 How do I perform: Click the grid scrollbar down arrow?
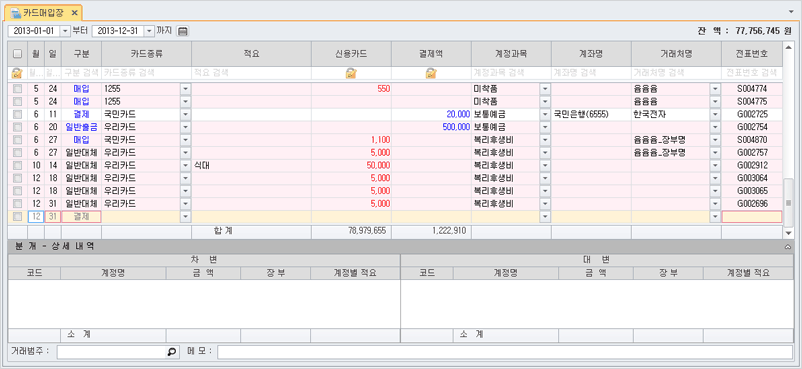click(x=789, y=233)
